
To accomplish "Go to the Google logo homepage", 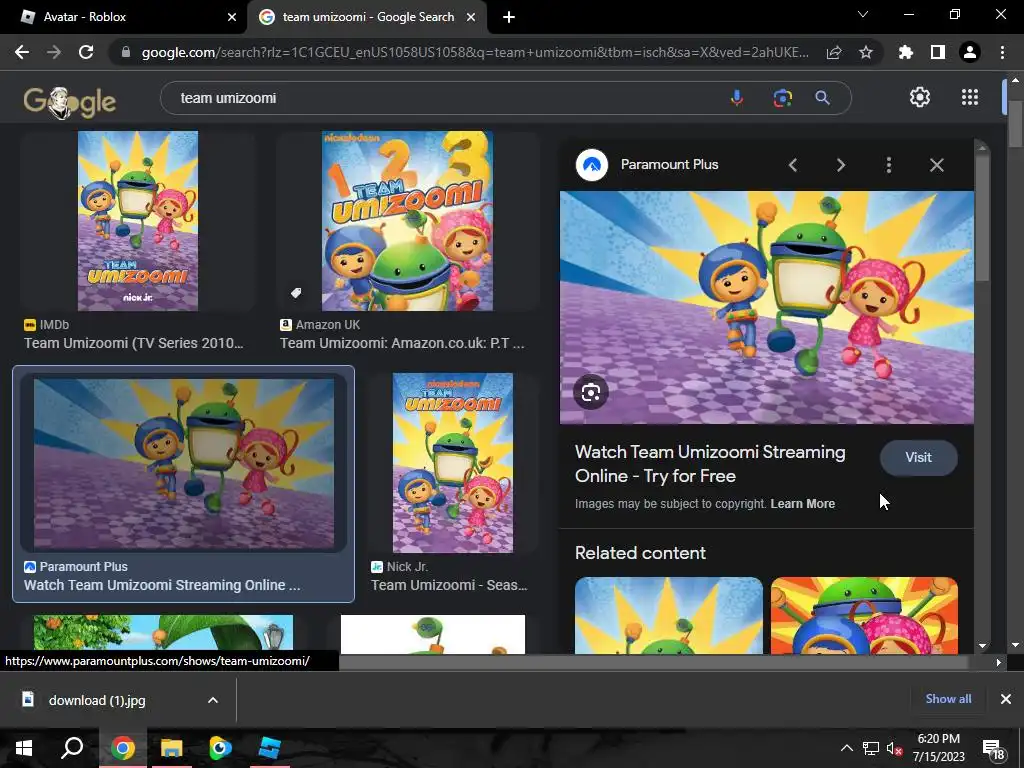I will click(x=70, y=102).
